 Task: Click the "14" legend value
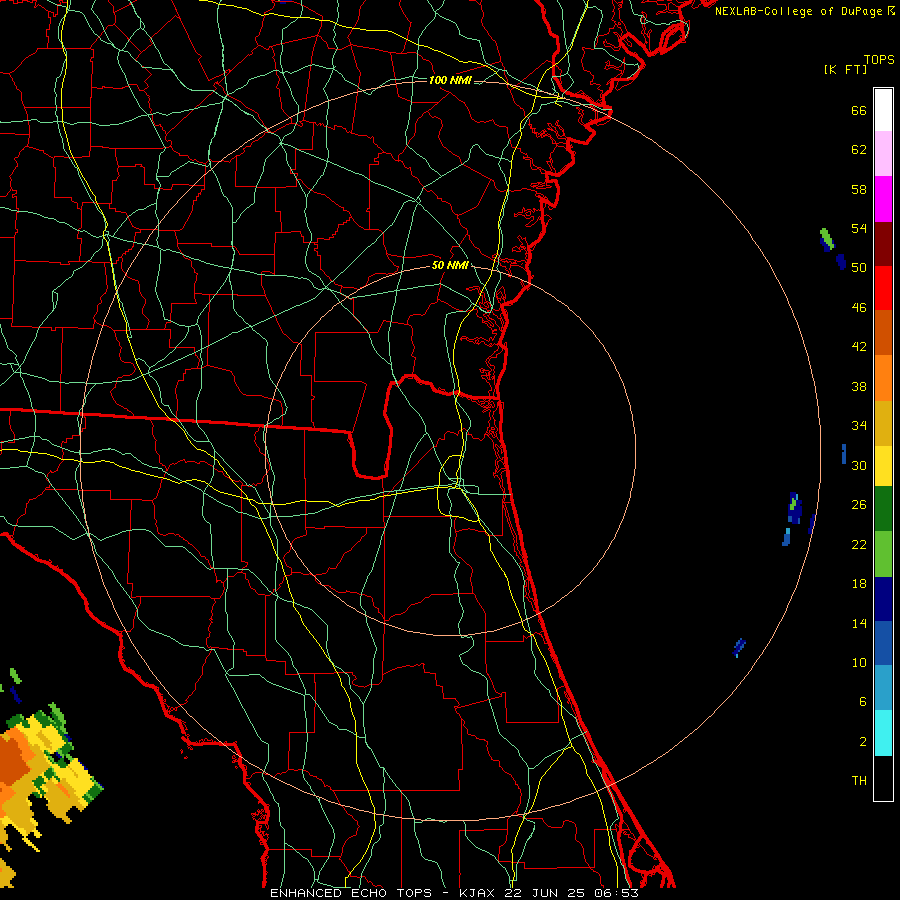(859, 623)
